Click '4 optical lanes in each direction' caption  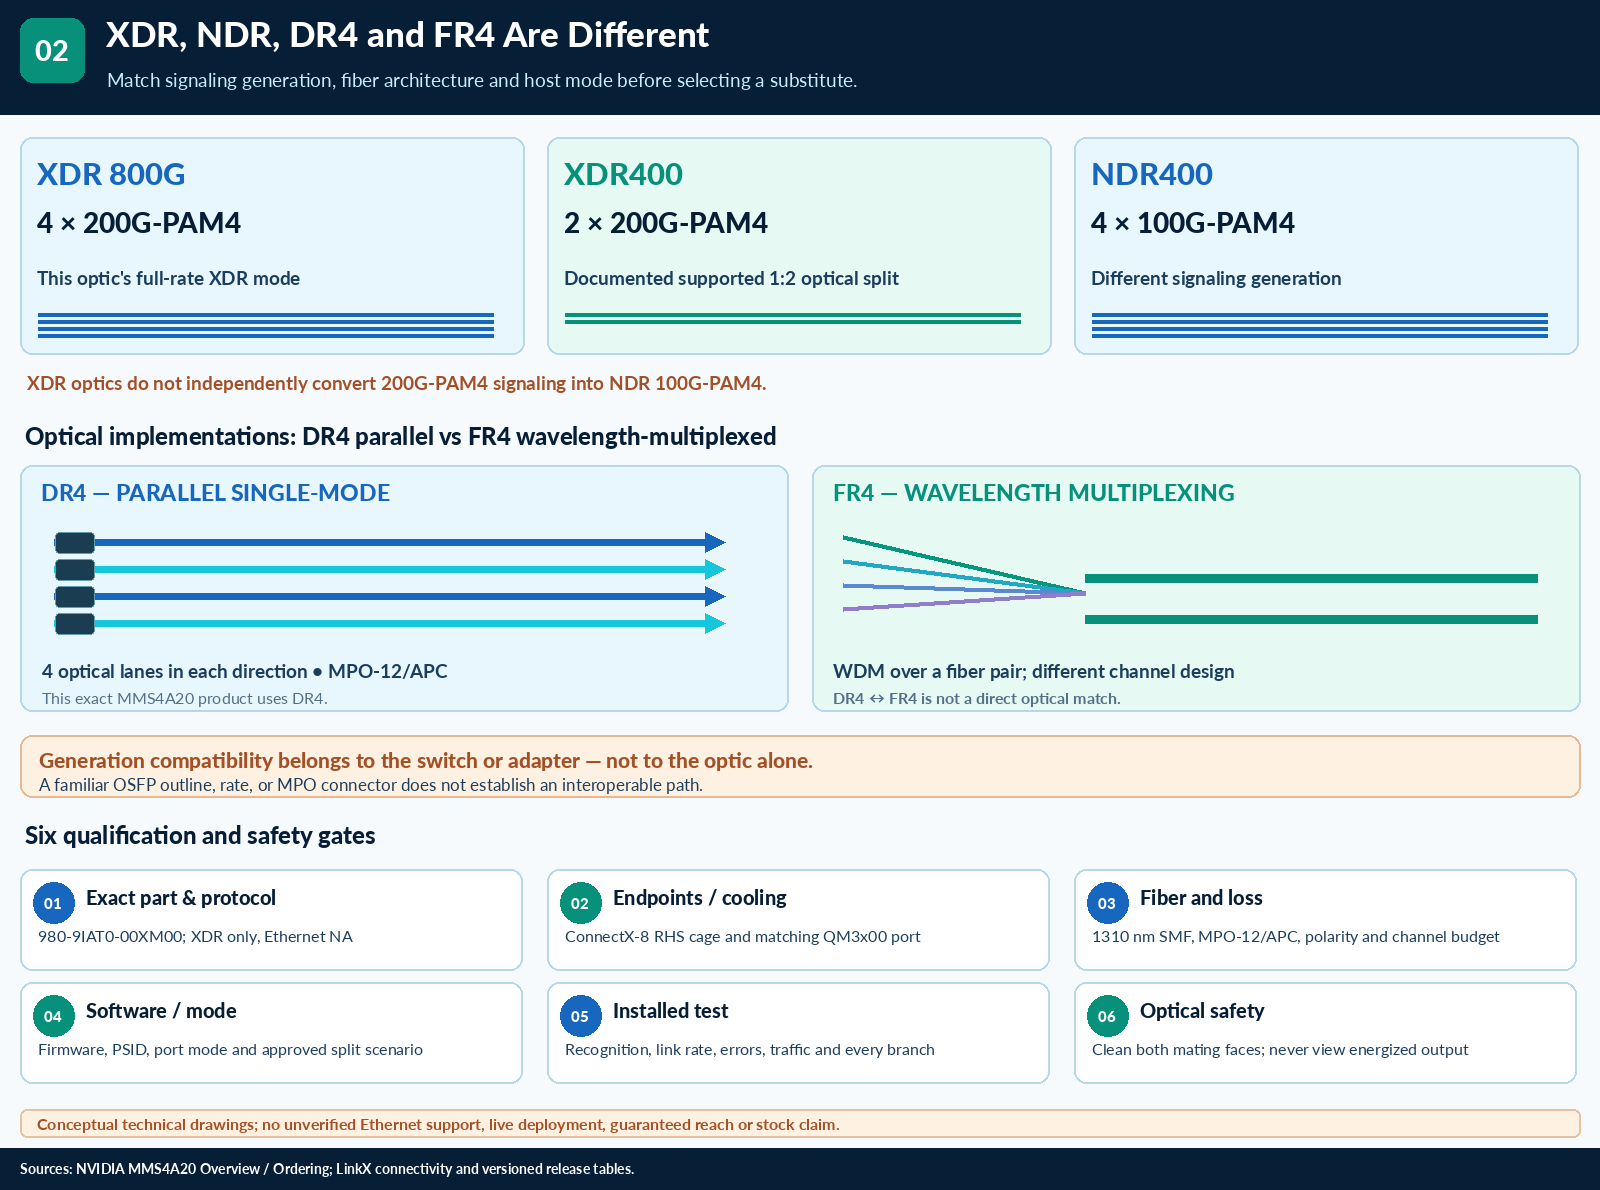click(x=245, y=672)
